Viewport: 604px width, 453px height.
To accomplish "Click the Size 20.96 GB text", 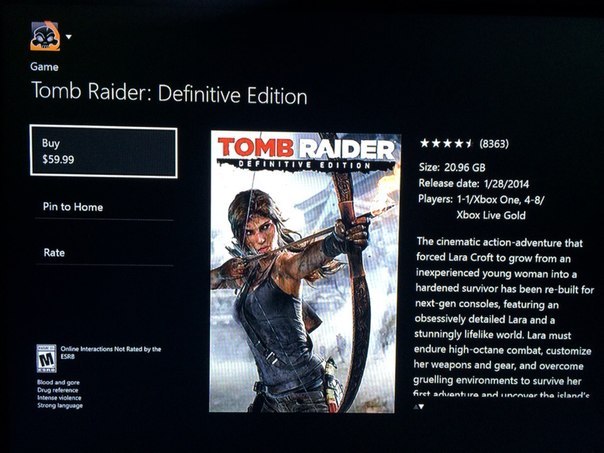I will (452, 167).
